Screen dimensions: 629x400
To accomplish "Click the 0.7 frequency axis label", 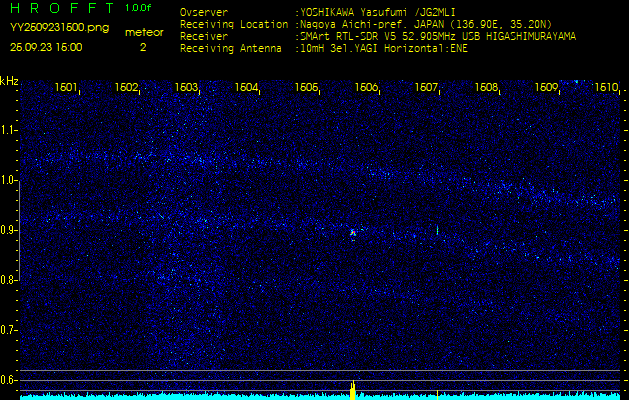I will coord(9,330).
